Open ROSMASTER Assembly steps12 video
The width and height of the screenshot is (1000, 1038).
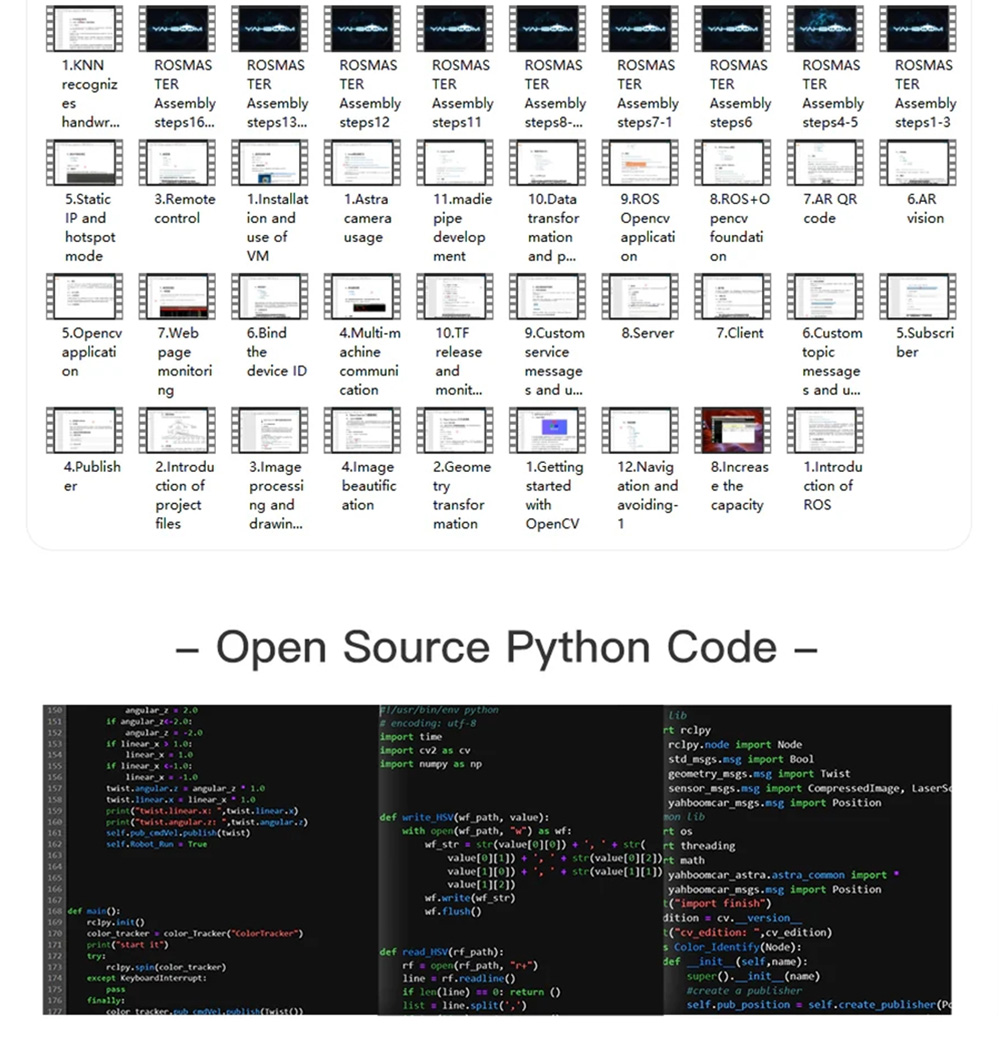coord(362,29)
